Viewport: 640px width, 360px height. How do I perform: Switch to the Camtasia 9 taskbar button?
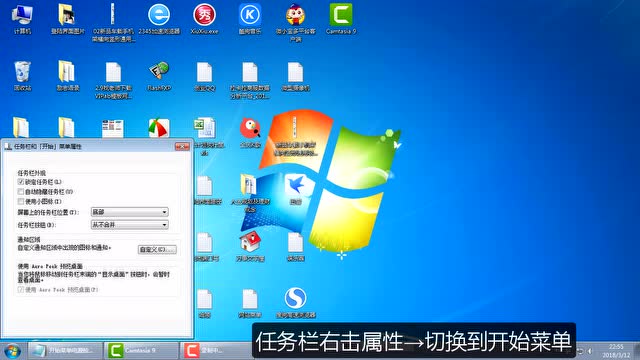coord(140,351)
